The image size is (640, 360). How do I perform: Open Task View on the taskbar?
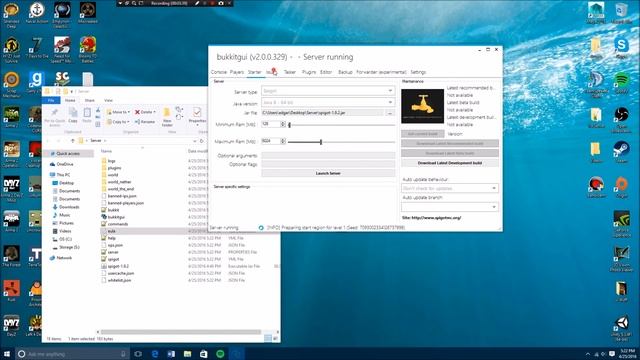pyautogui.click(x=138, y=354)
